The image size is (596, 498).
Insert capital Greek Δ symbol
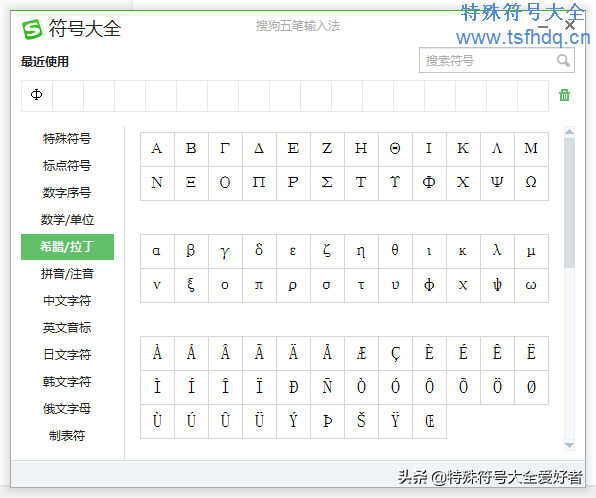pyautogui.click(x=259, y=149)
